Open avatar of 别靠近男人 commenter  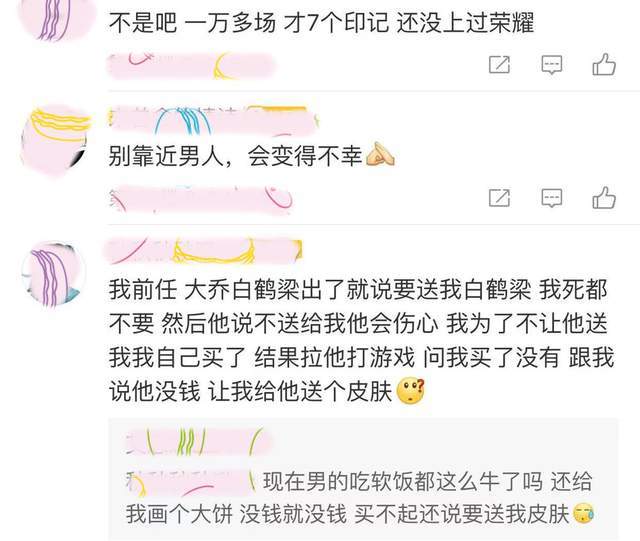[55, 139]
